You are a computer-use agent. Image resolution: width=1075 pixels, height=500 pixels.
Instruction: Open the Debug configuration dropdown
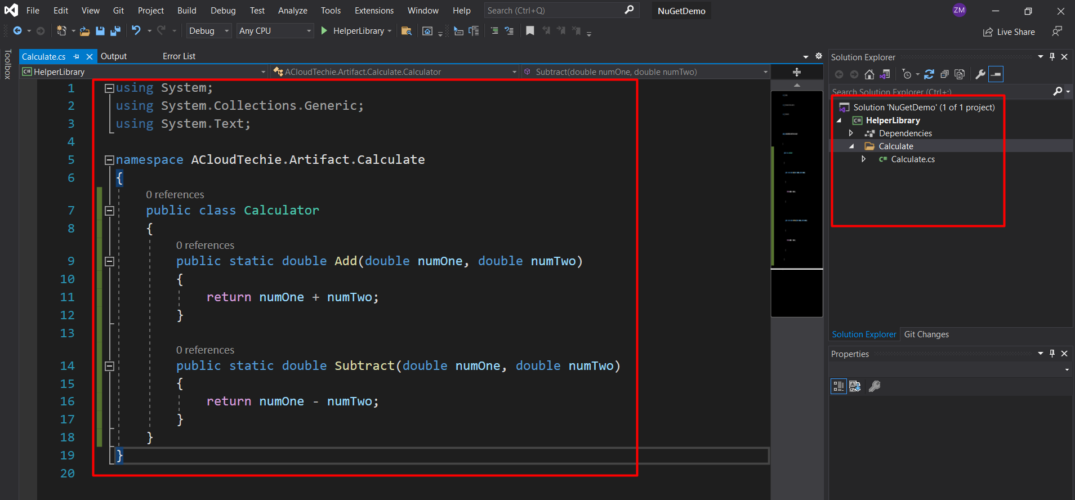pyautogui.click(x=208, y=31)
